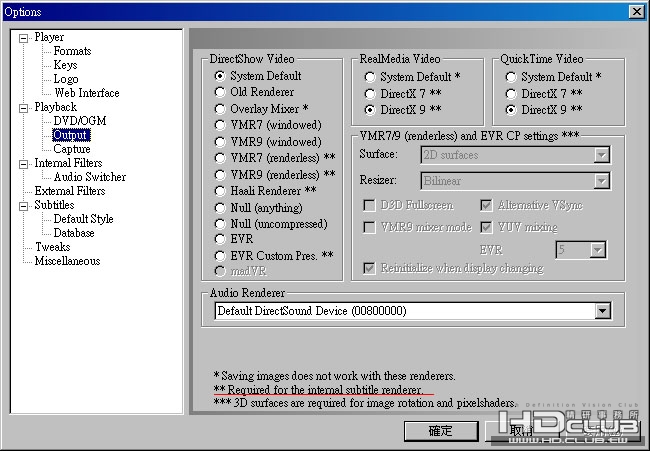
Task: Toggle the VMR9 mixer mode checkbox
Action: (369, 227)
